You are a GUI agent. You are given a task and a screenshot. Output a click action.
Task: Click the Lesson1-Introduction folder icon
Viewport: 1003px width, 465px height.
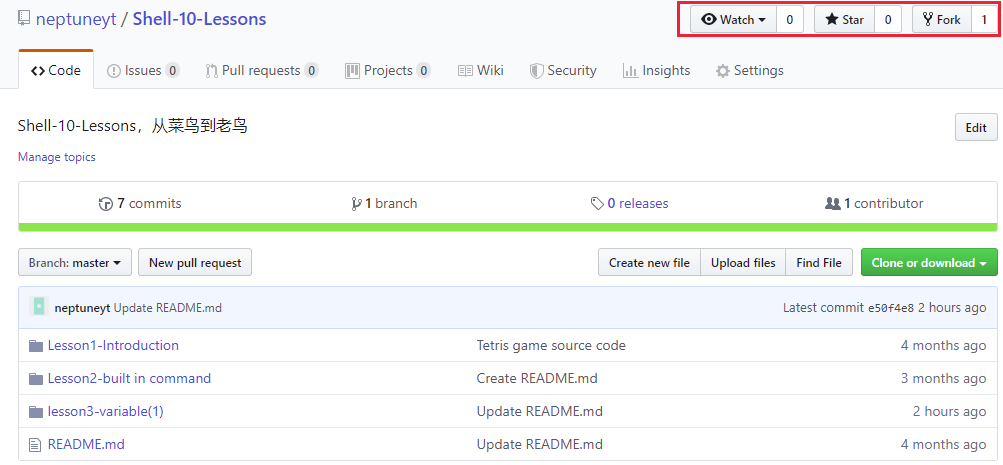pyautogui.click(x=36, y=346)
